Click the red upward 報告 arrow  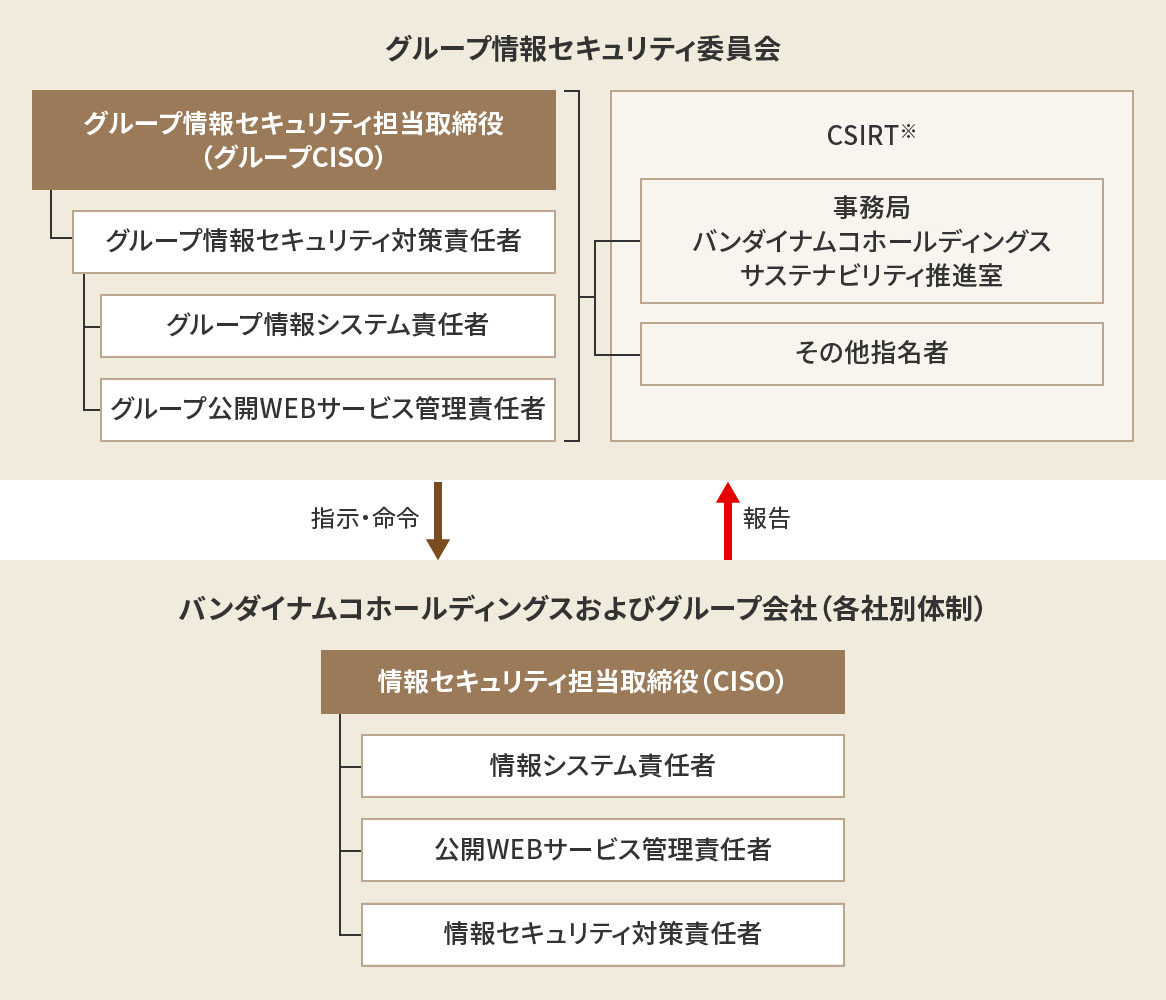click(x=728, y=520)
